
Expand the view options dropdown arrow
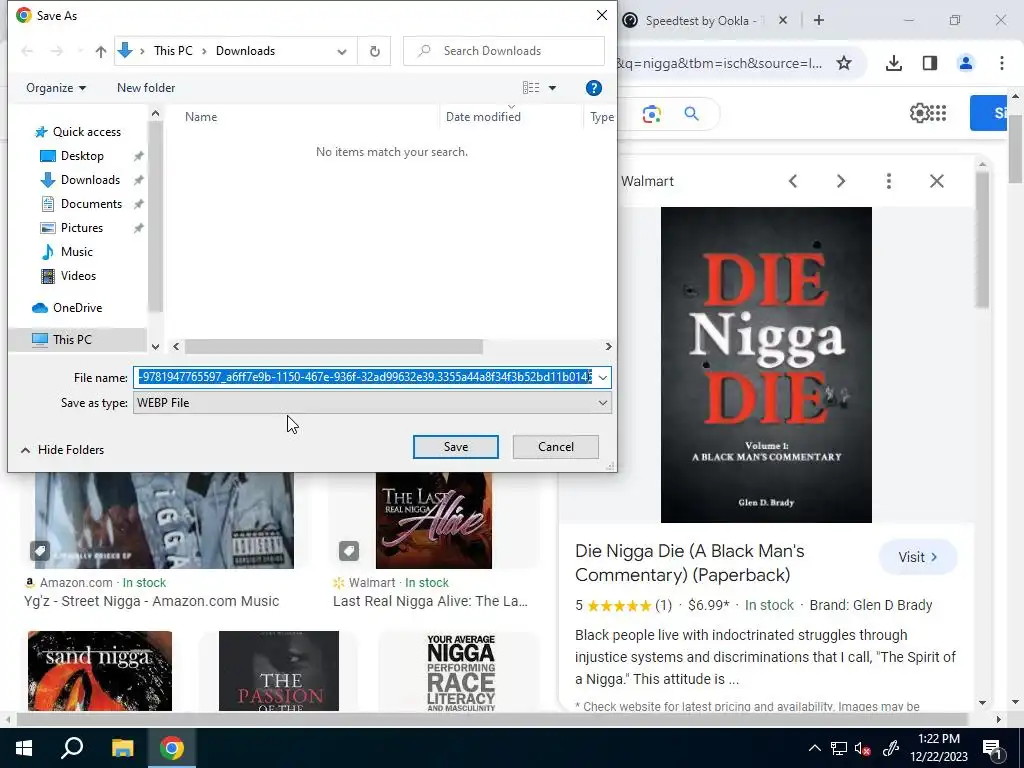(552, 88)
